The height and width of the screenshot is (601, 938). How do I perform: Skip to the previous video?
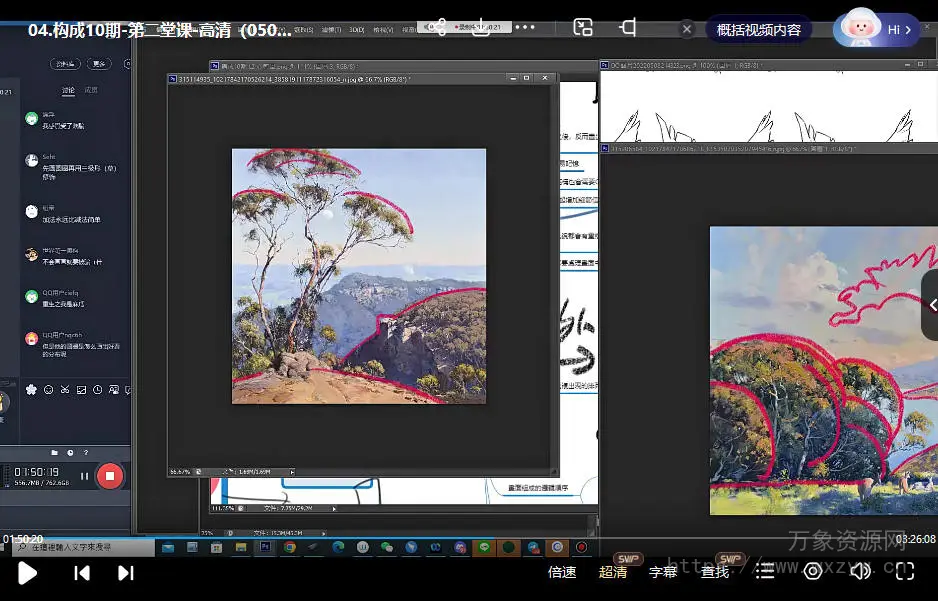(x=82, y=573)
